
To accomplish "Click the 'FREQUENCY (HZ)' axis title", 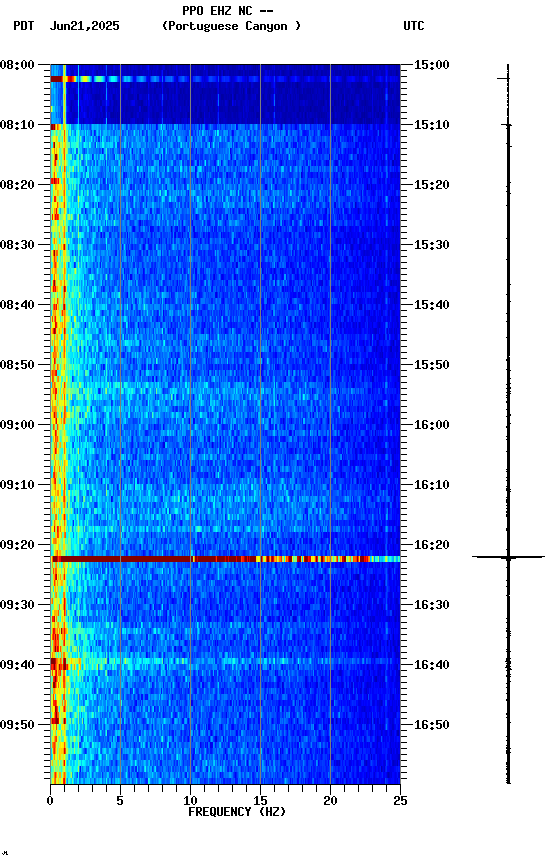I will tap(237, 812).
